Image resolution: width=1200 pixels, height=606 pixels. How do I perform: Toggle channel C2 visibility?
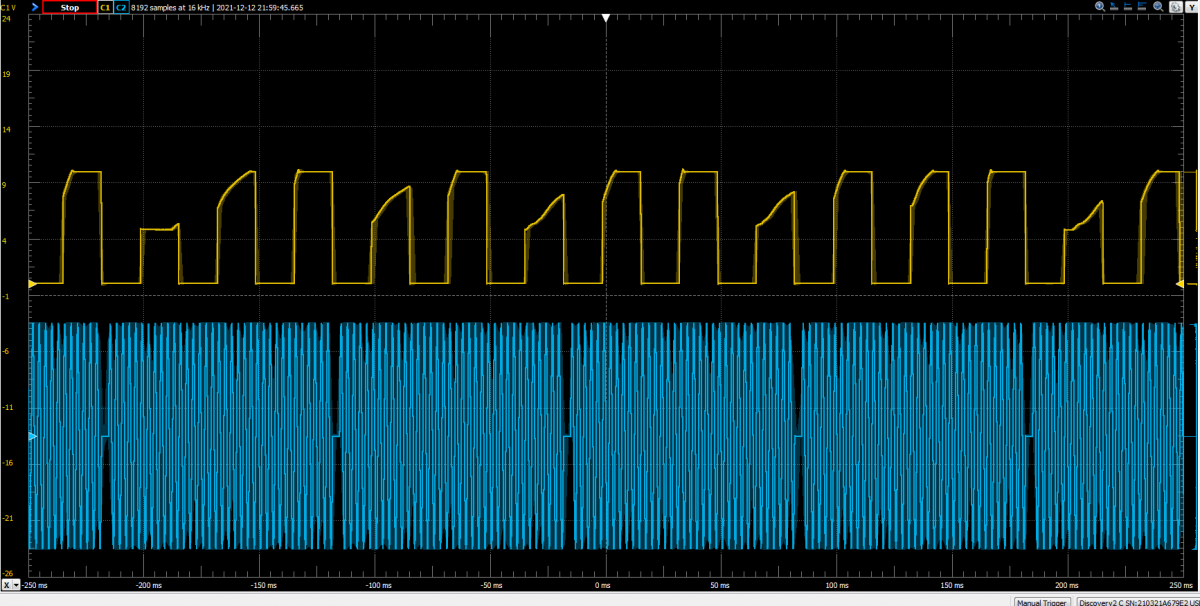click(121, 7)
